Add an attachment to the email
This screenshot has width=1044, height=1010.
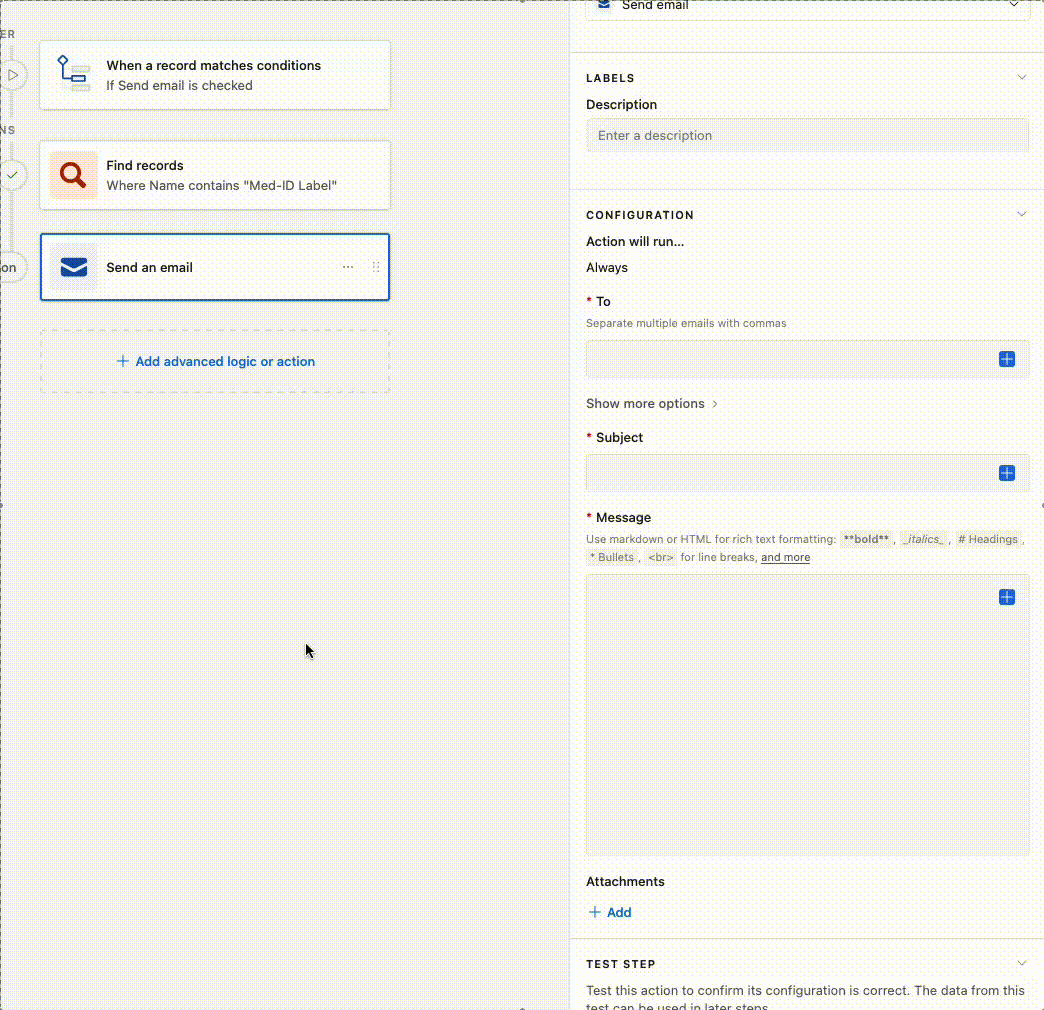coord(610,912)
